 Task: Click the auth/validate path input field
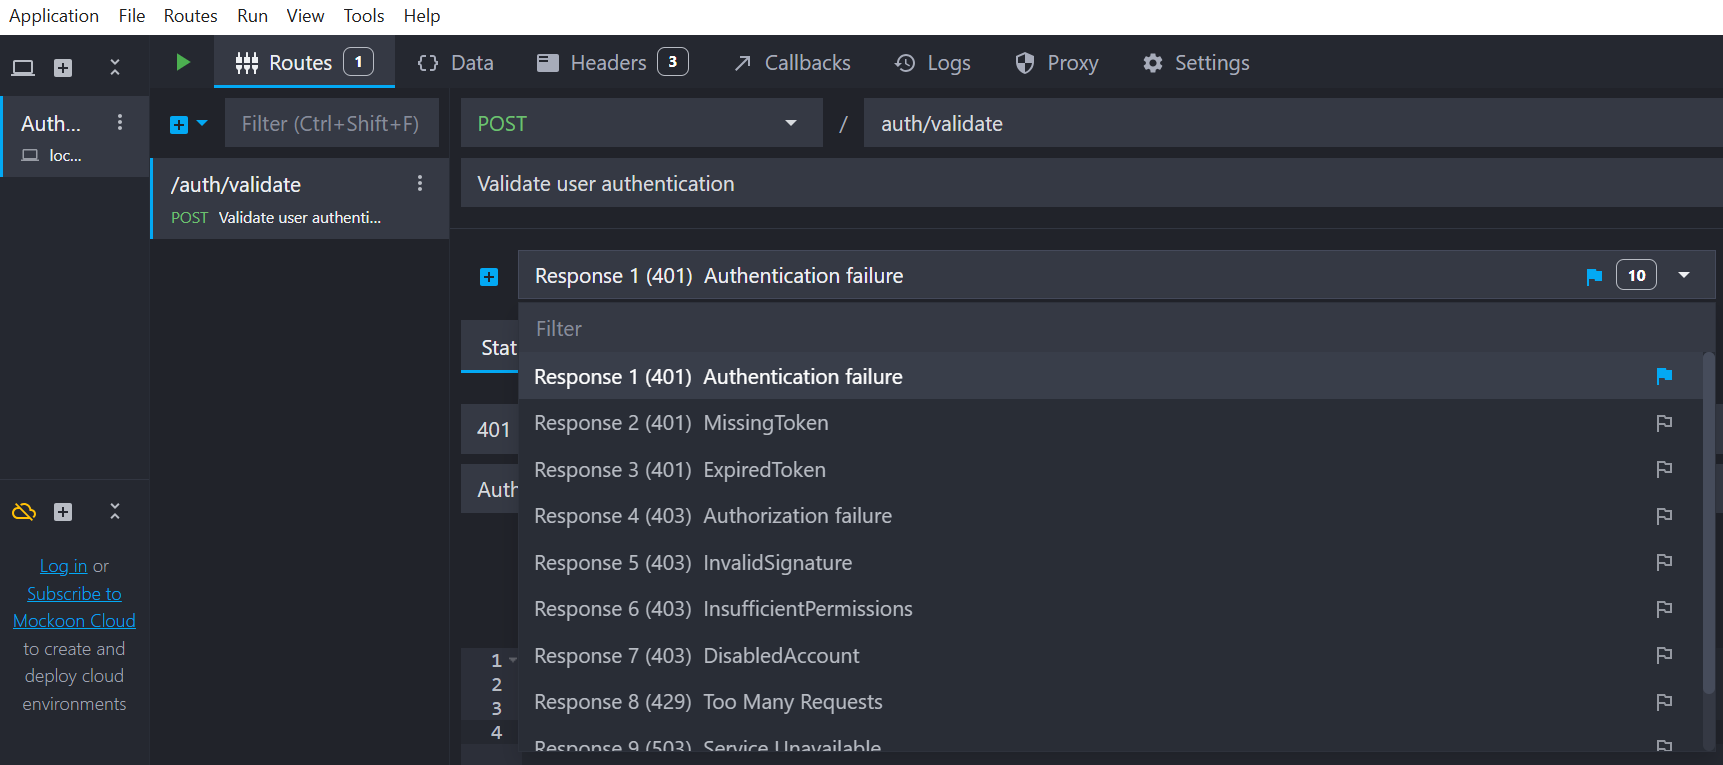pos(1293,123)
